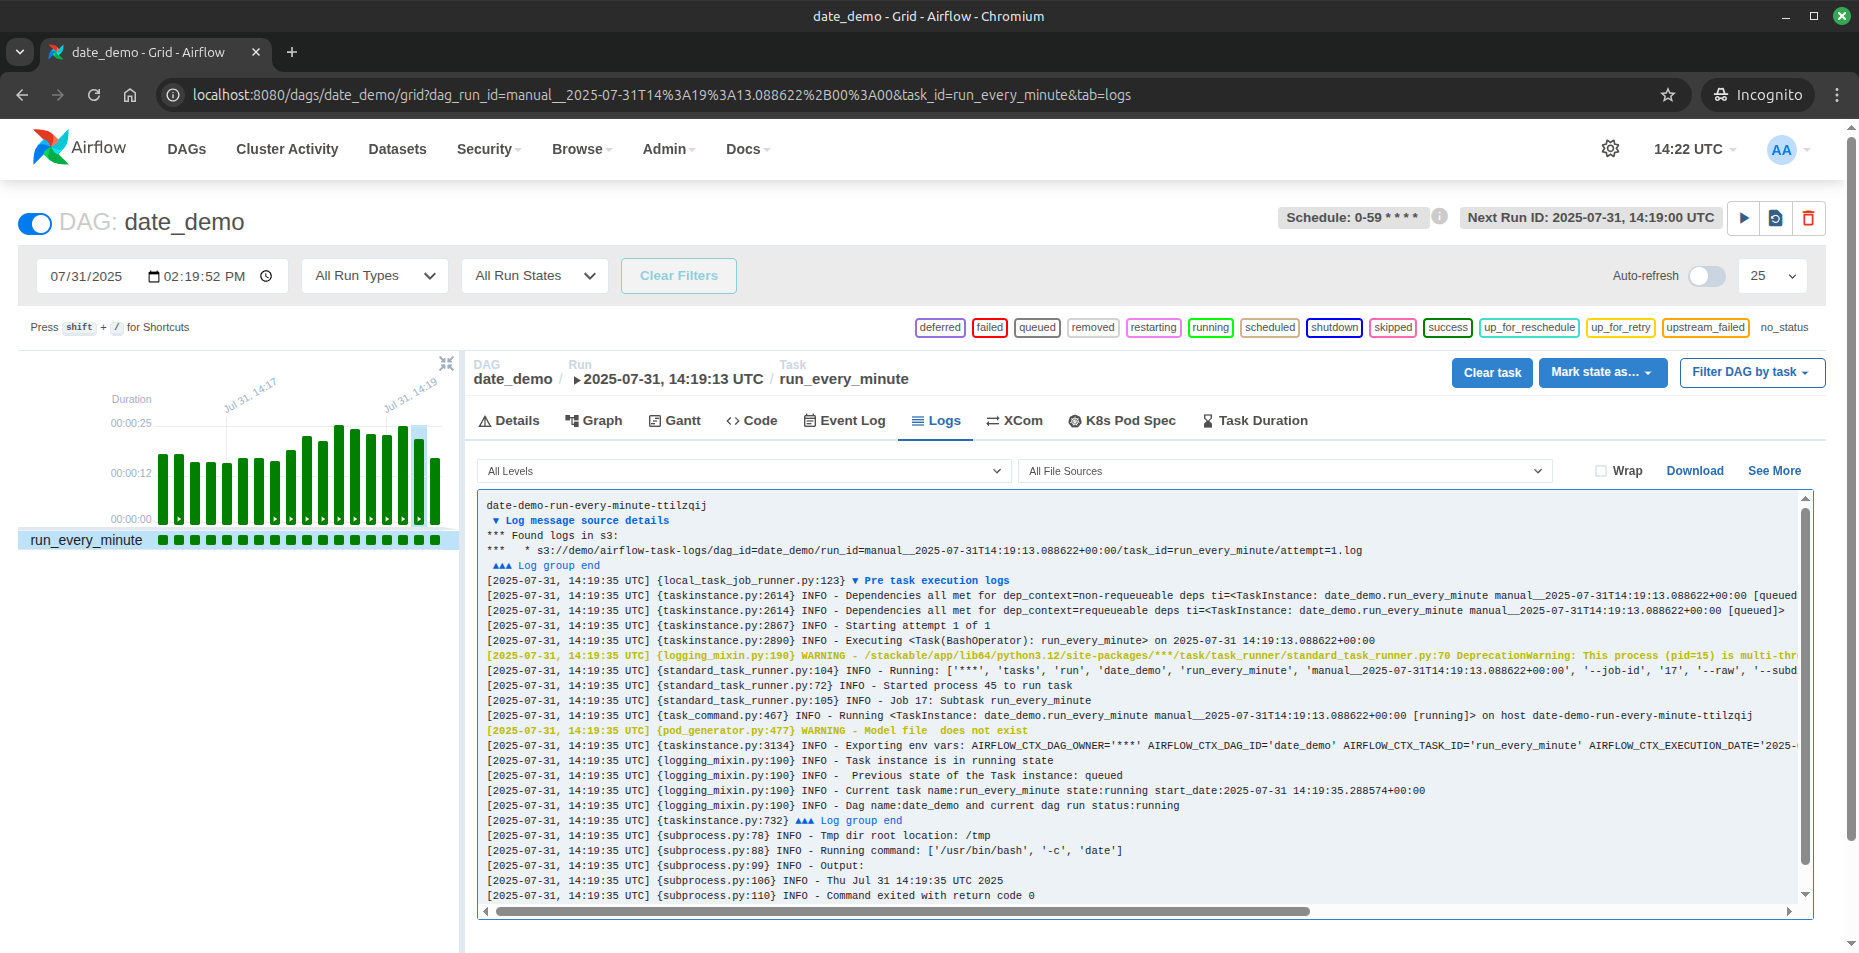Collapse the grid panel via arrows icon
Image resolution: width=1859 pixels, height=953 pixels.
pos(446,364)
